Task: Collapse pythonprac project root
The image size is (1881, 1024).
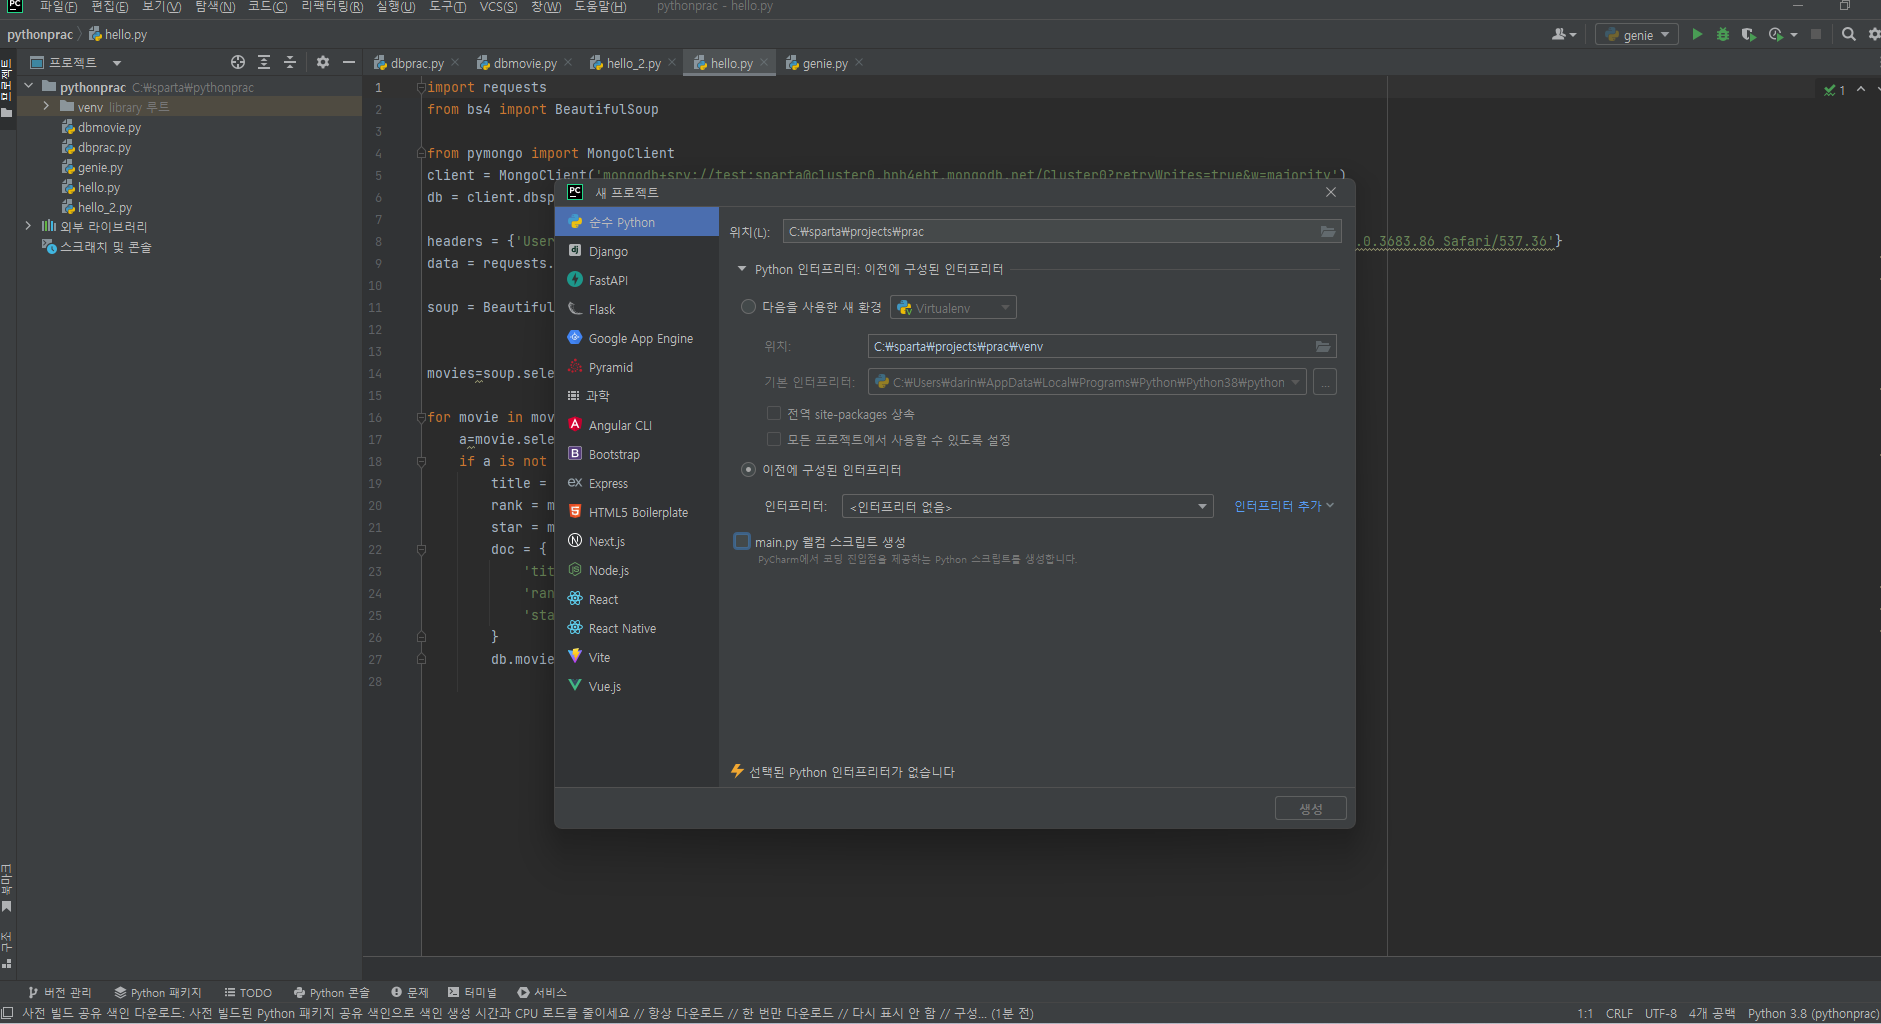Action: coord(29,86)
